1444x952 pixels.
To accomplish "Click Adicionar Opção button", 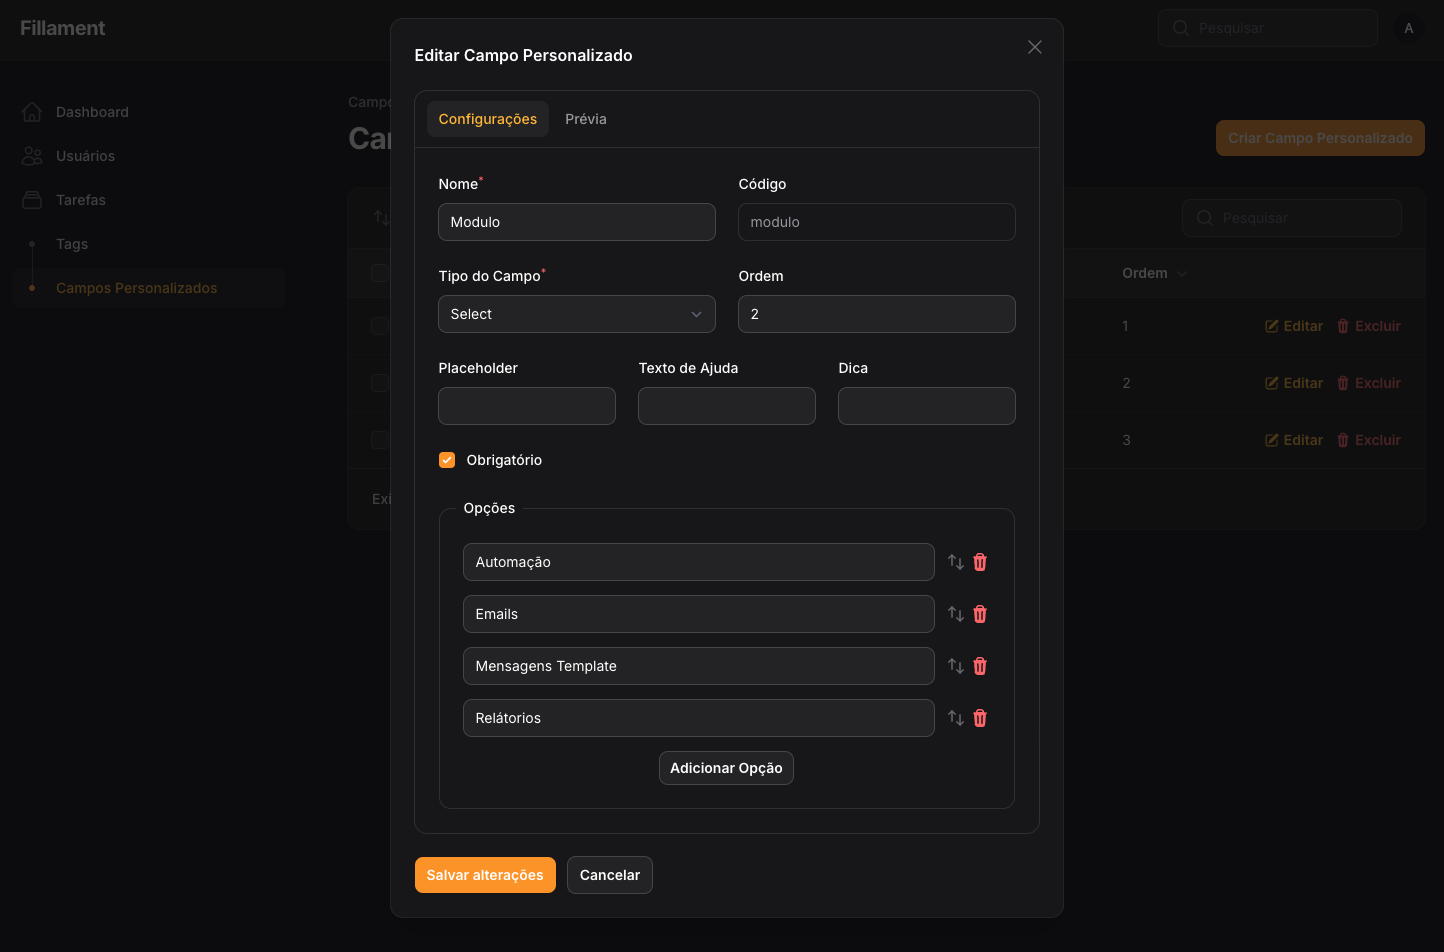I will click(726, 768).
